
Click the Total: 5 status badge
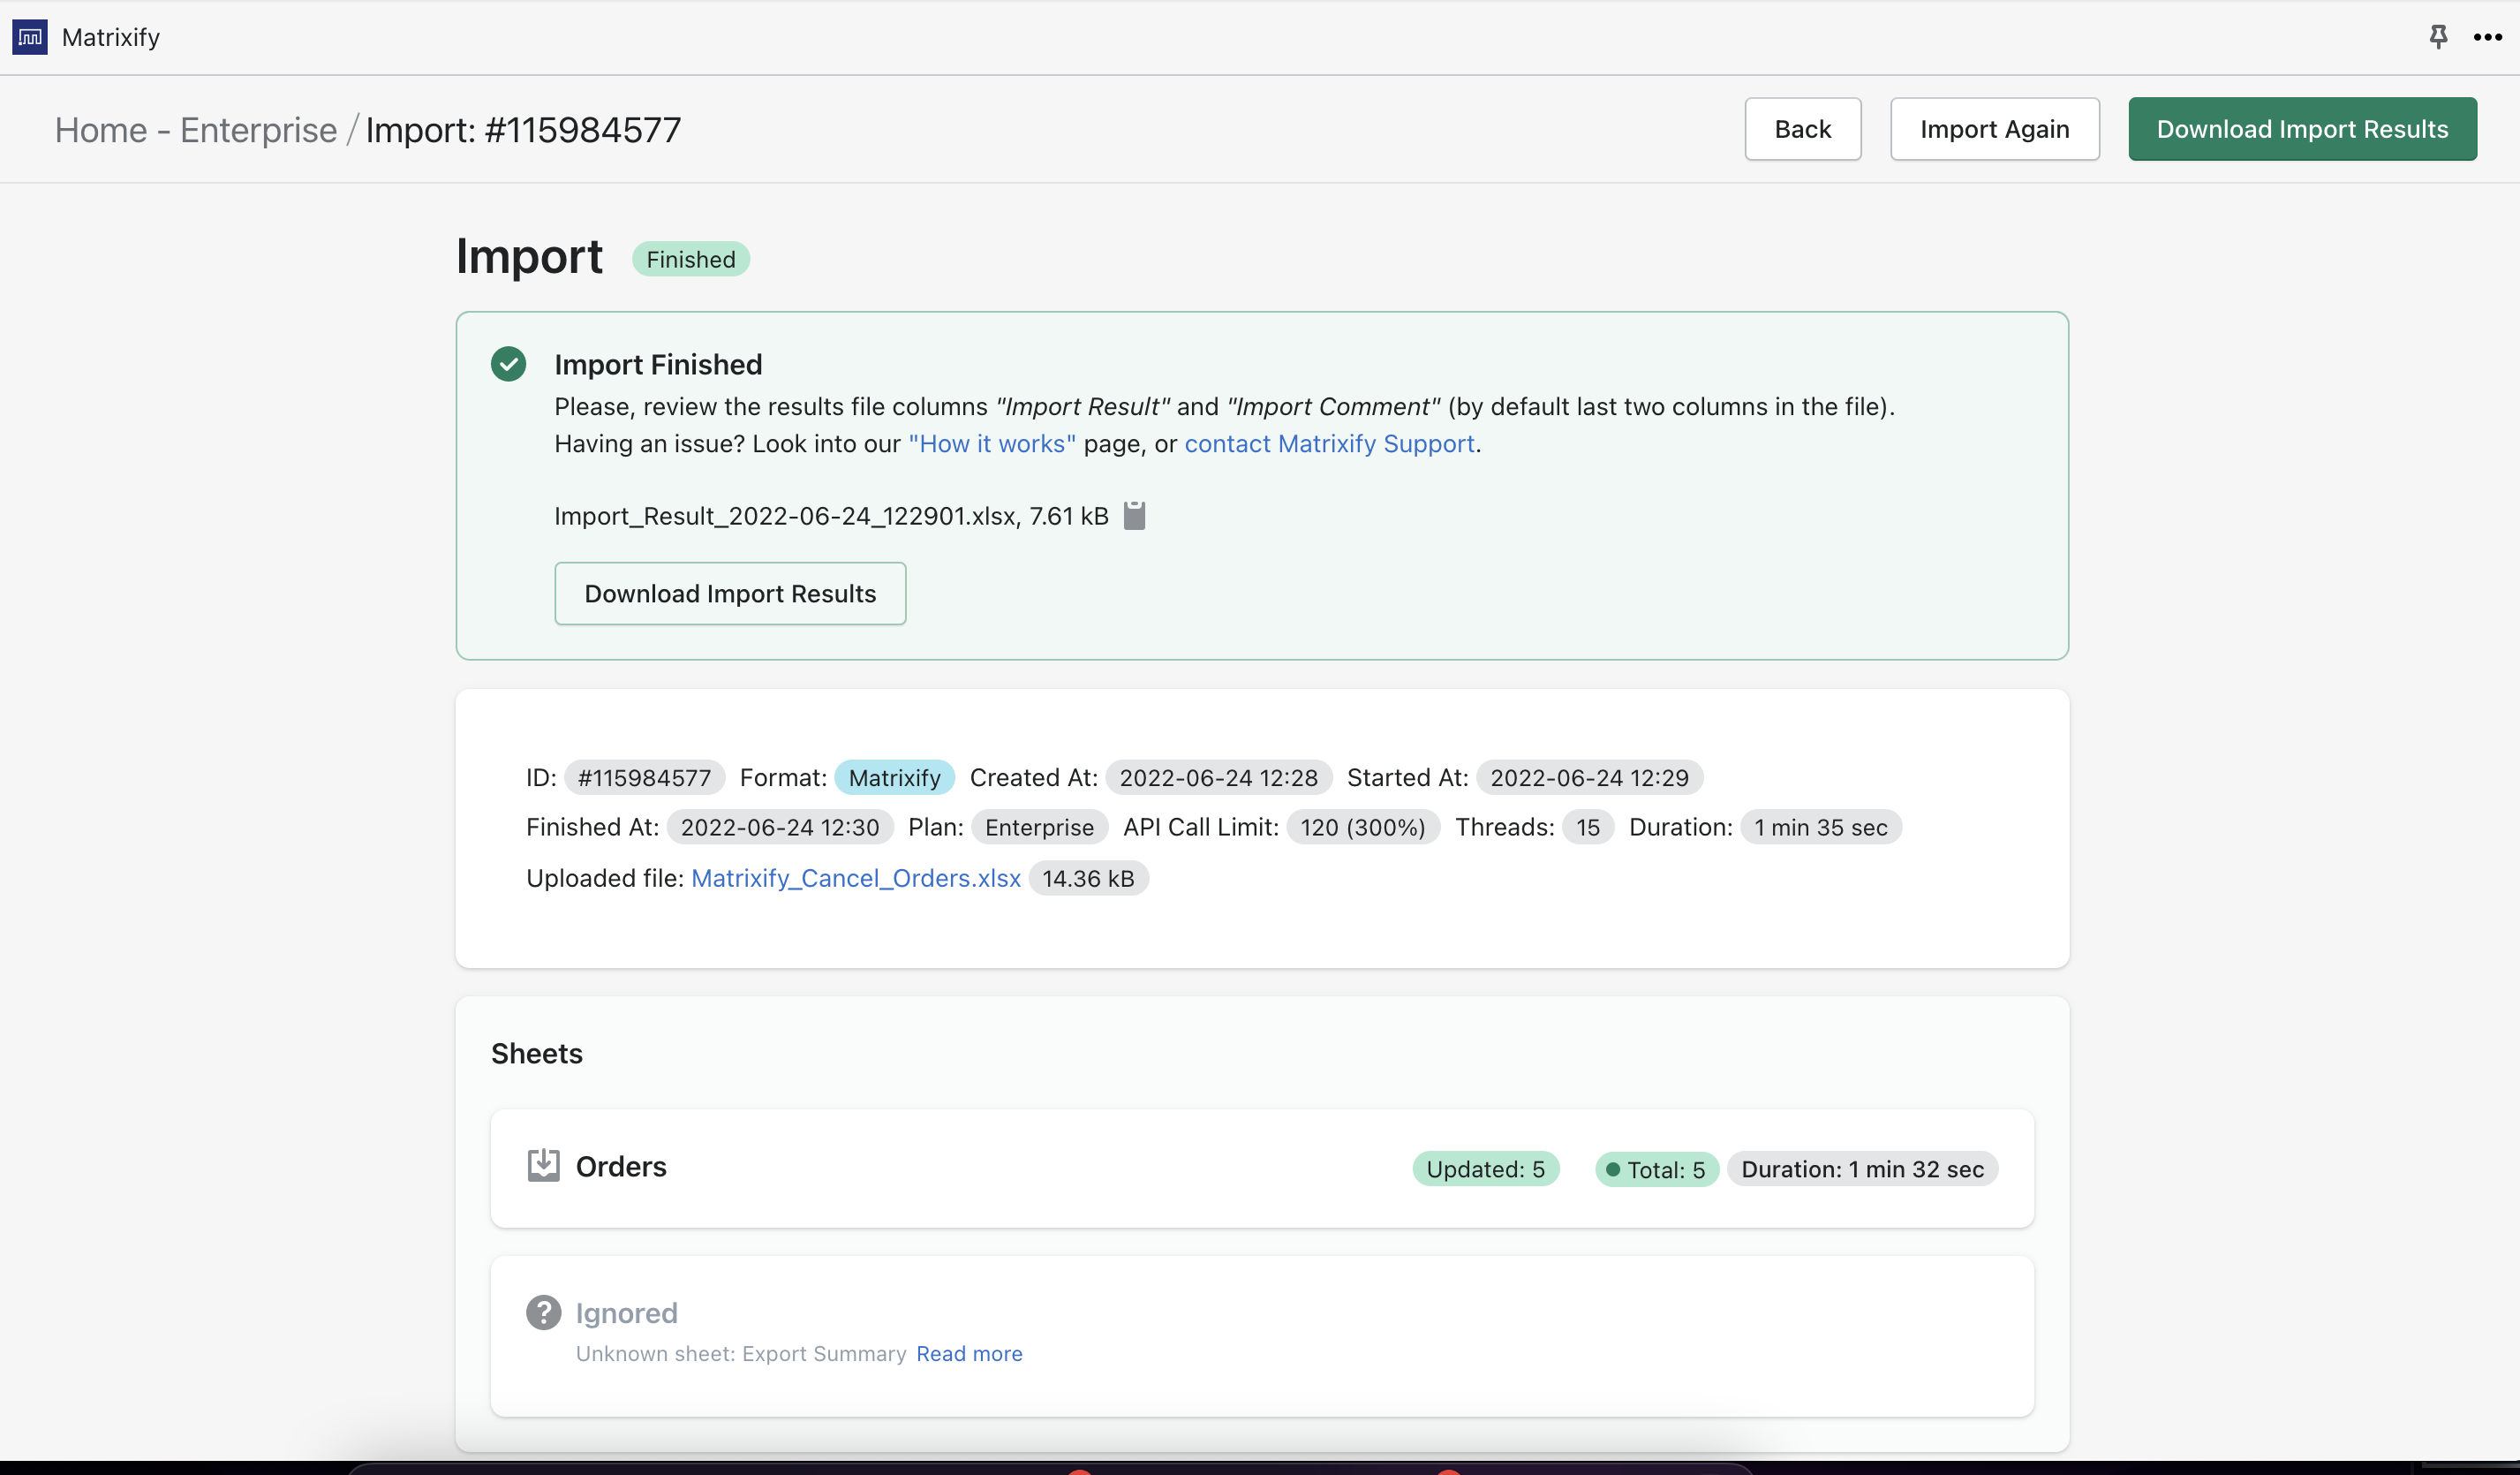[1657, 1169]
